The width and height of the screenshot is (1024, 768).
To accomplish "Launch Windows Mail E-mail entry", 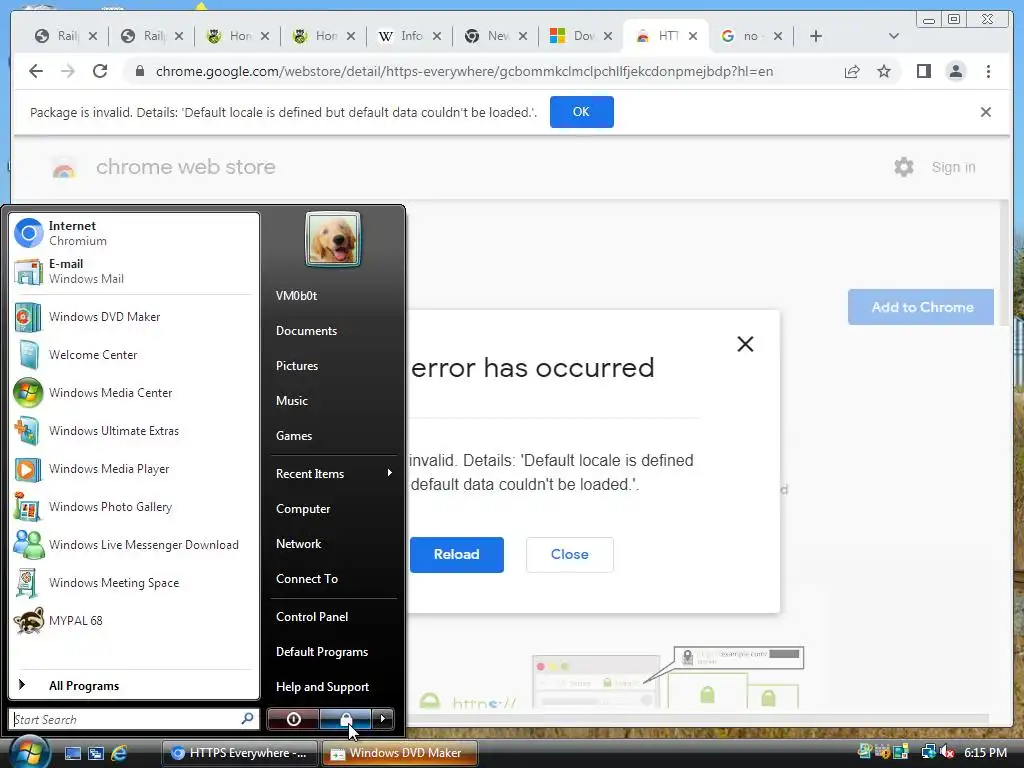I will [x=134, y=271].
